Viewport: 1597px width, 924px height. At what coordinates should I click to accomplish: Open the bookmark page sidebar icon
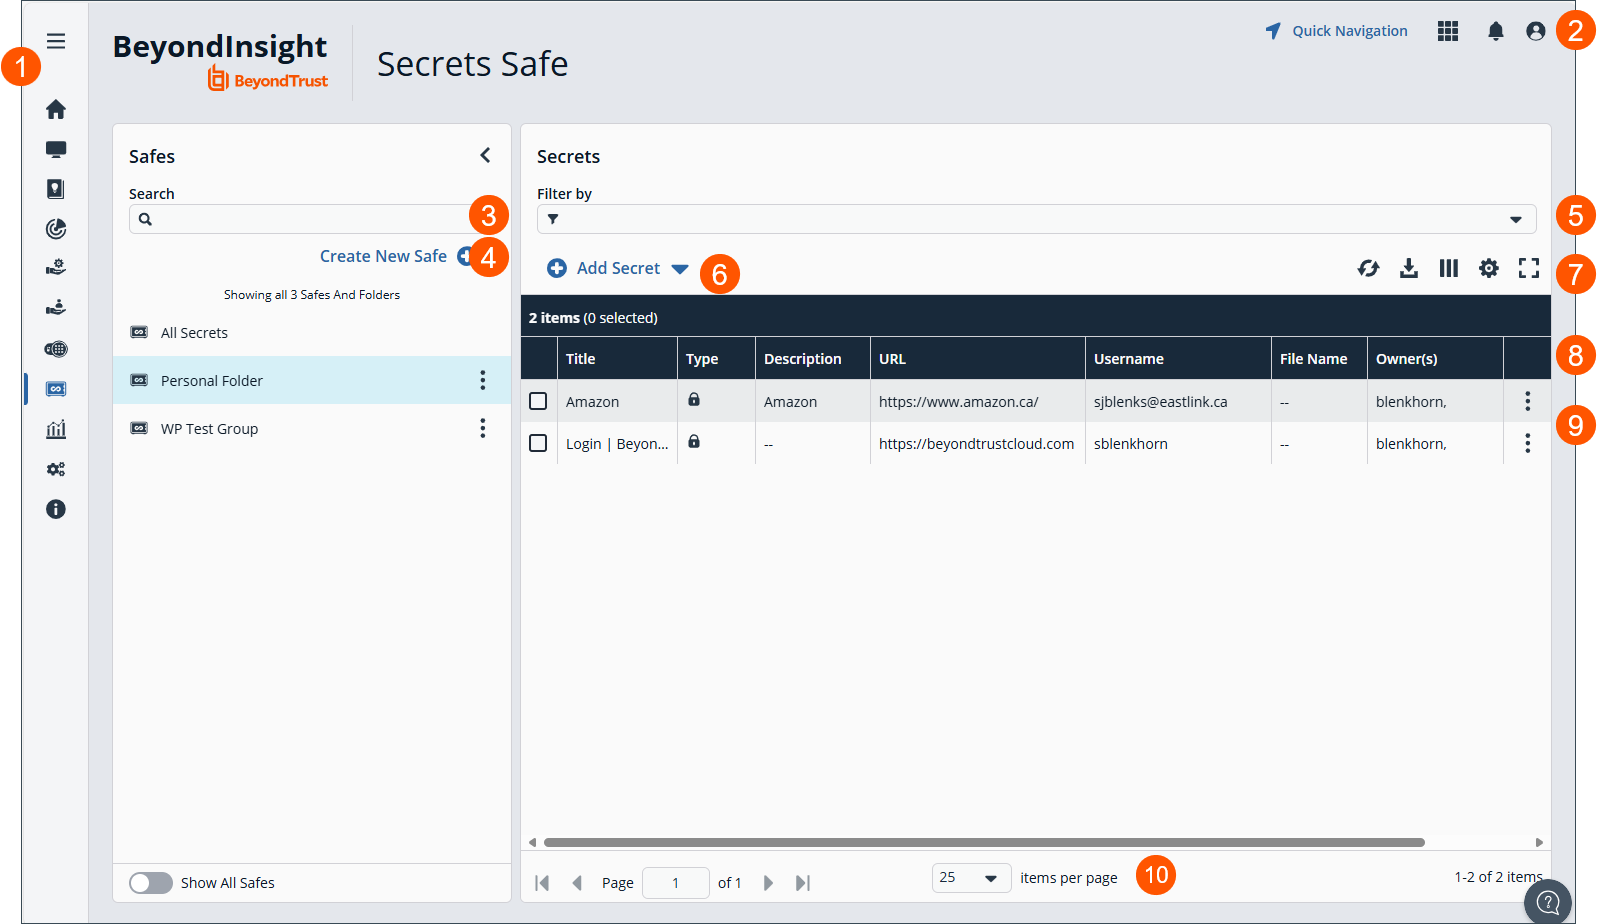coord(56,189)
